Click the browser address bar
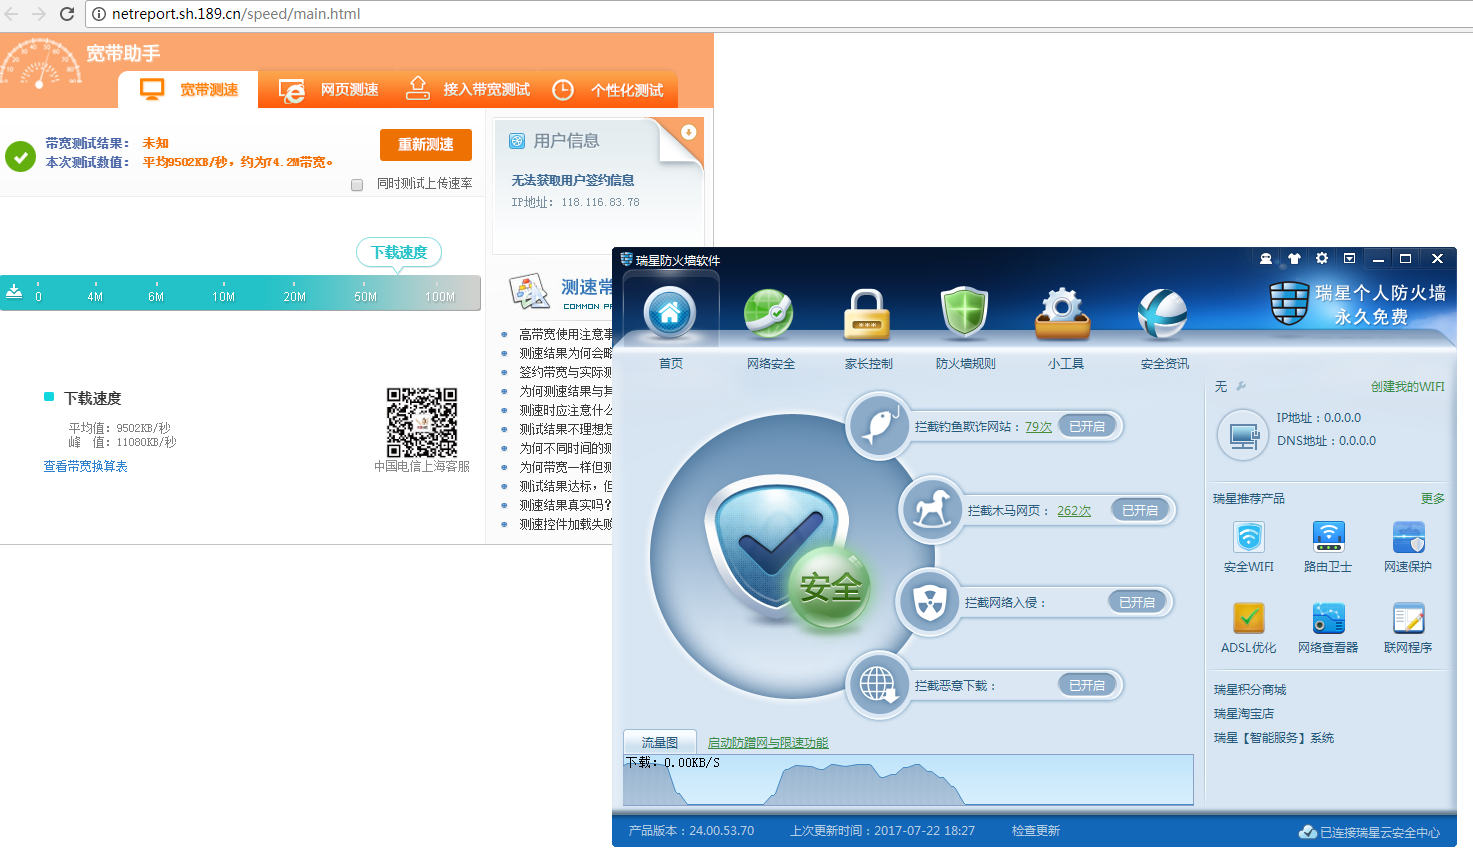This screenshot has height=866, width=1473. 780,14
